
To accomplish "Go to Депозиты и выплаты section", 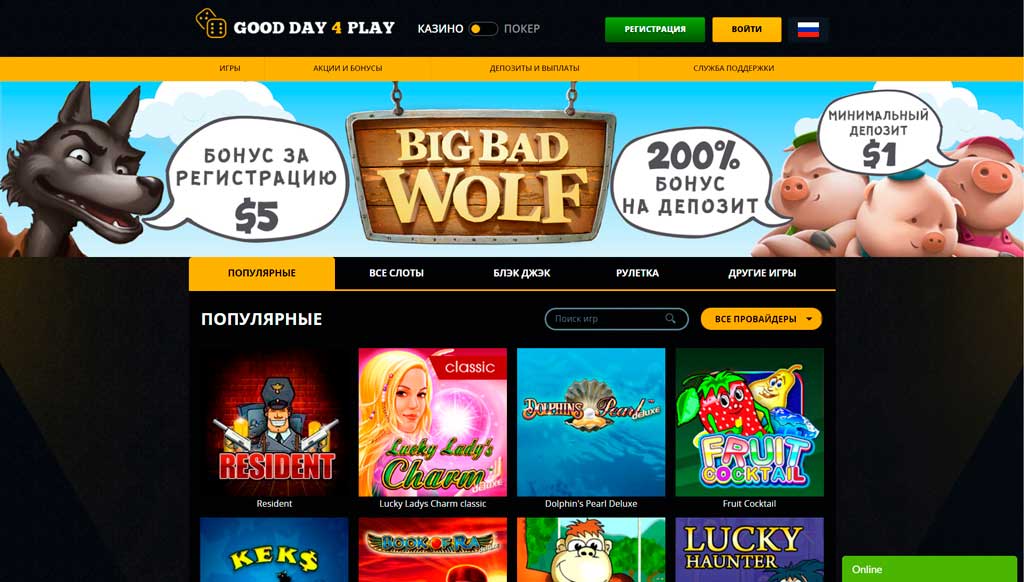I will (x=534, y=68).
